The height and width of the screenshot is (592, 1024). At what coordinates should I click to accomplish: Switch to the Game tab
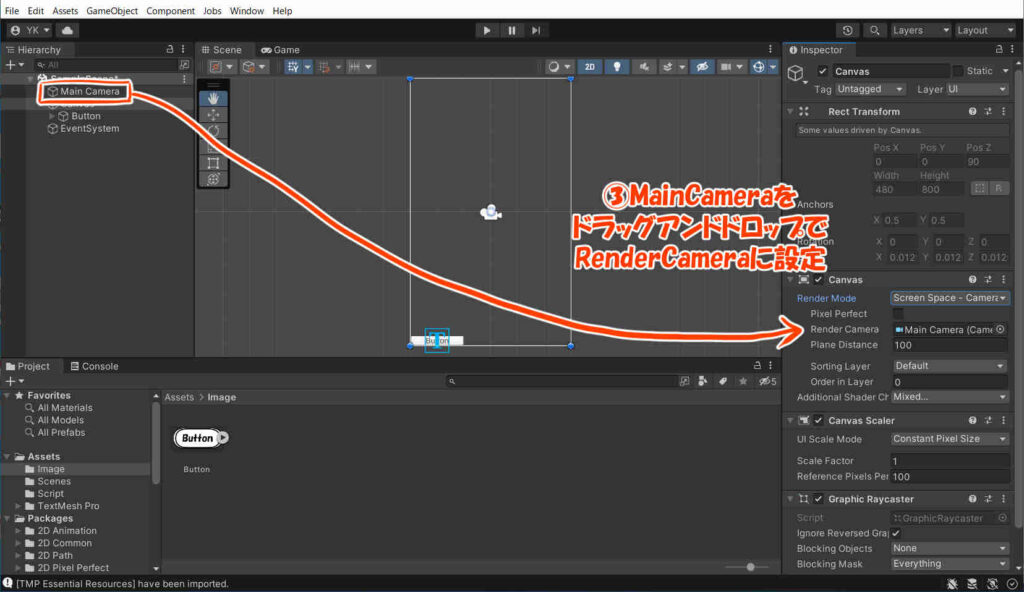pos(280,50)
